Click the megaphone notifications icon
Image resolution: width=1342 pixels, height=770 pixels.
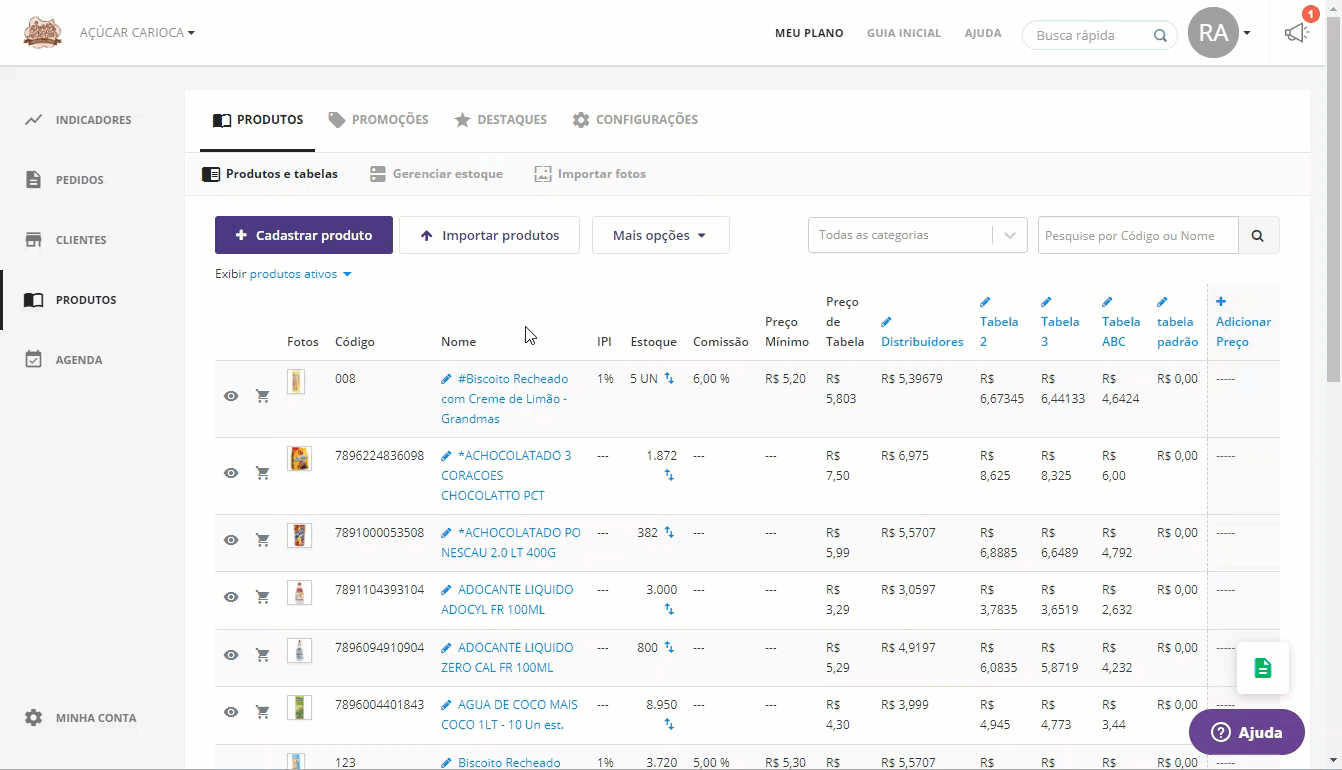point(1296,33)
